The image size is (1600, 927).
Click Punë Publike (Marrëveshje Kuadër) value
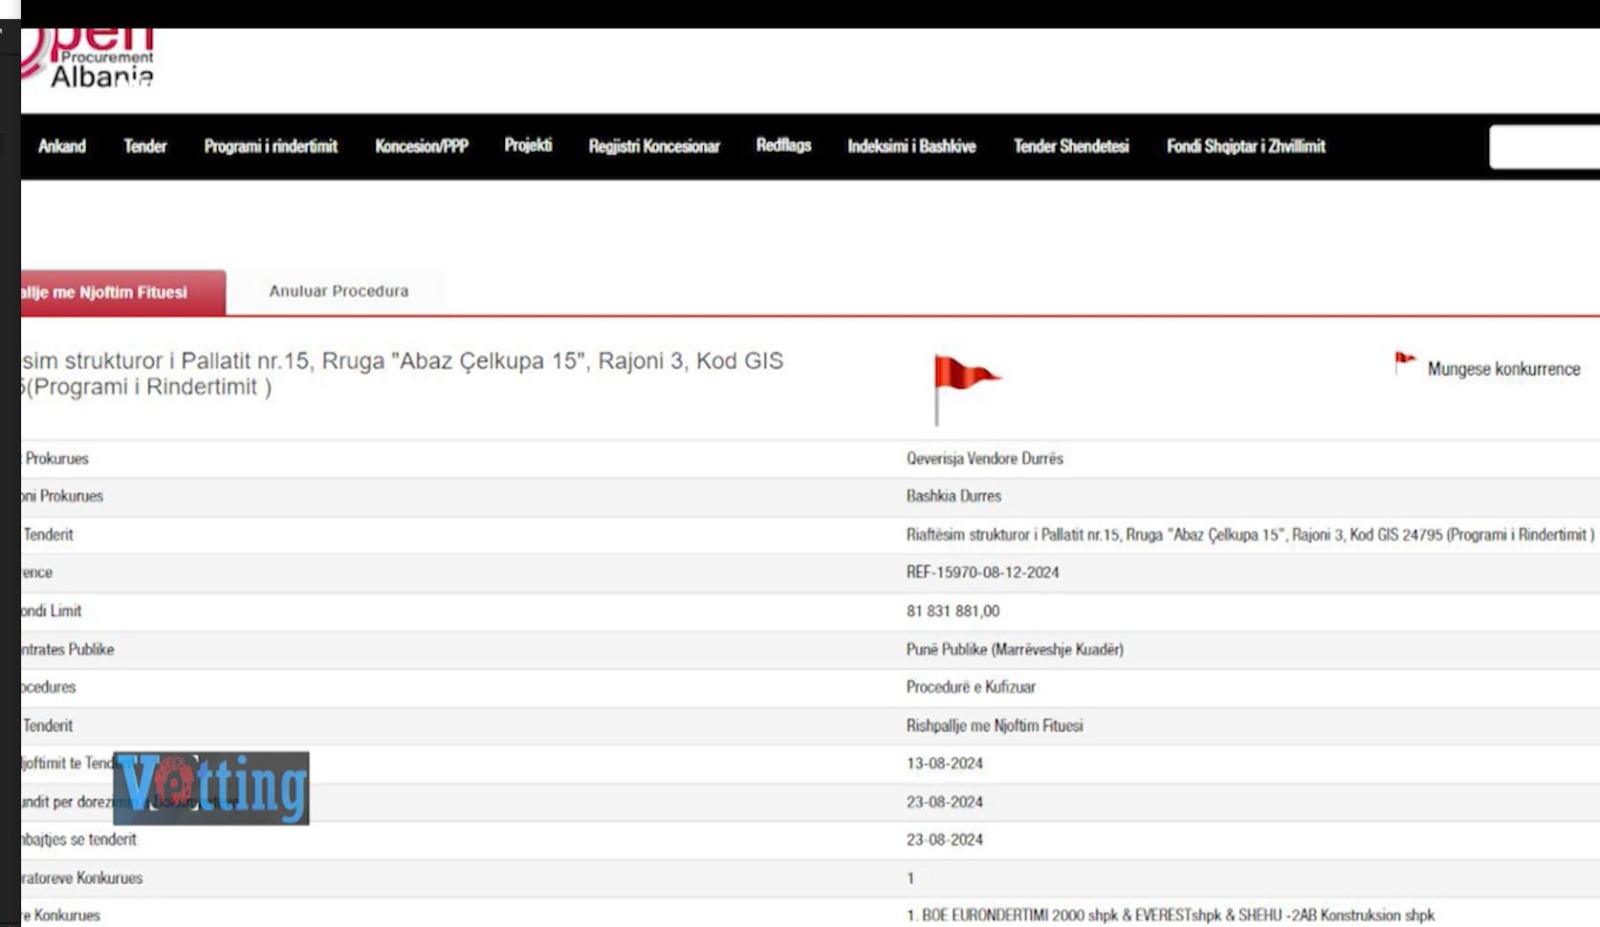1015,649
